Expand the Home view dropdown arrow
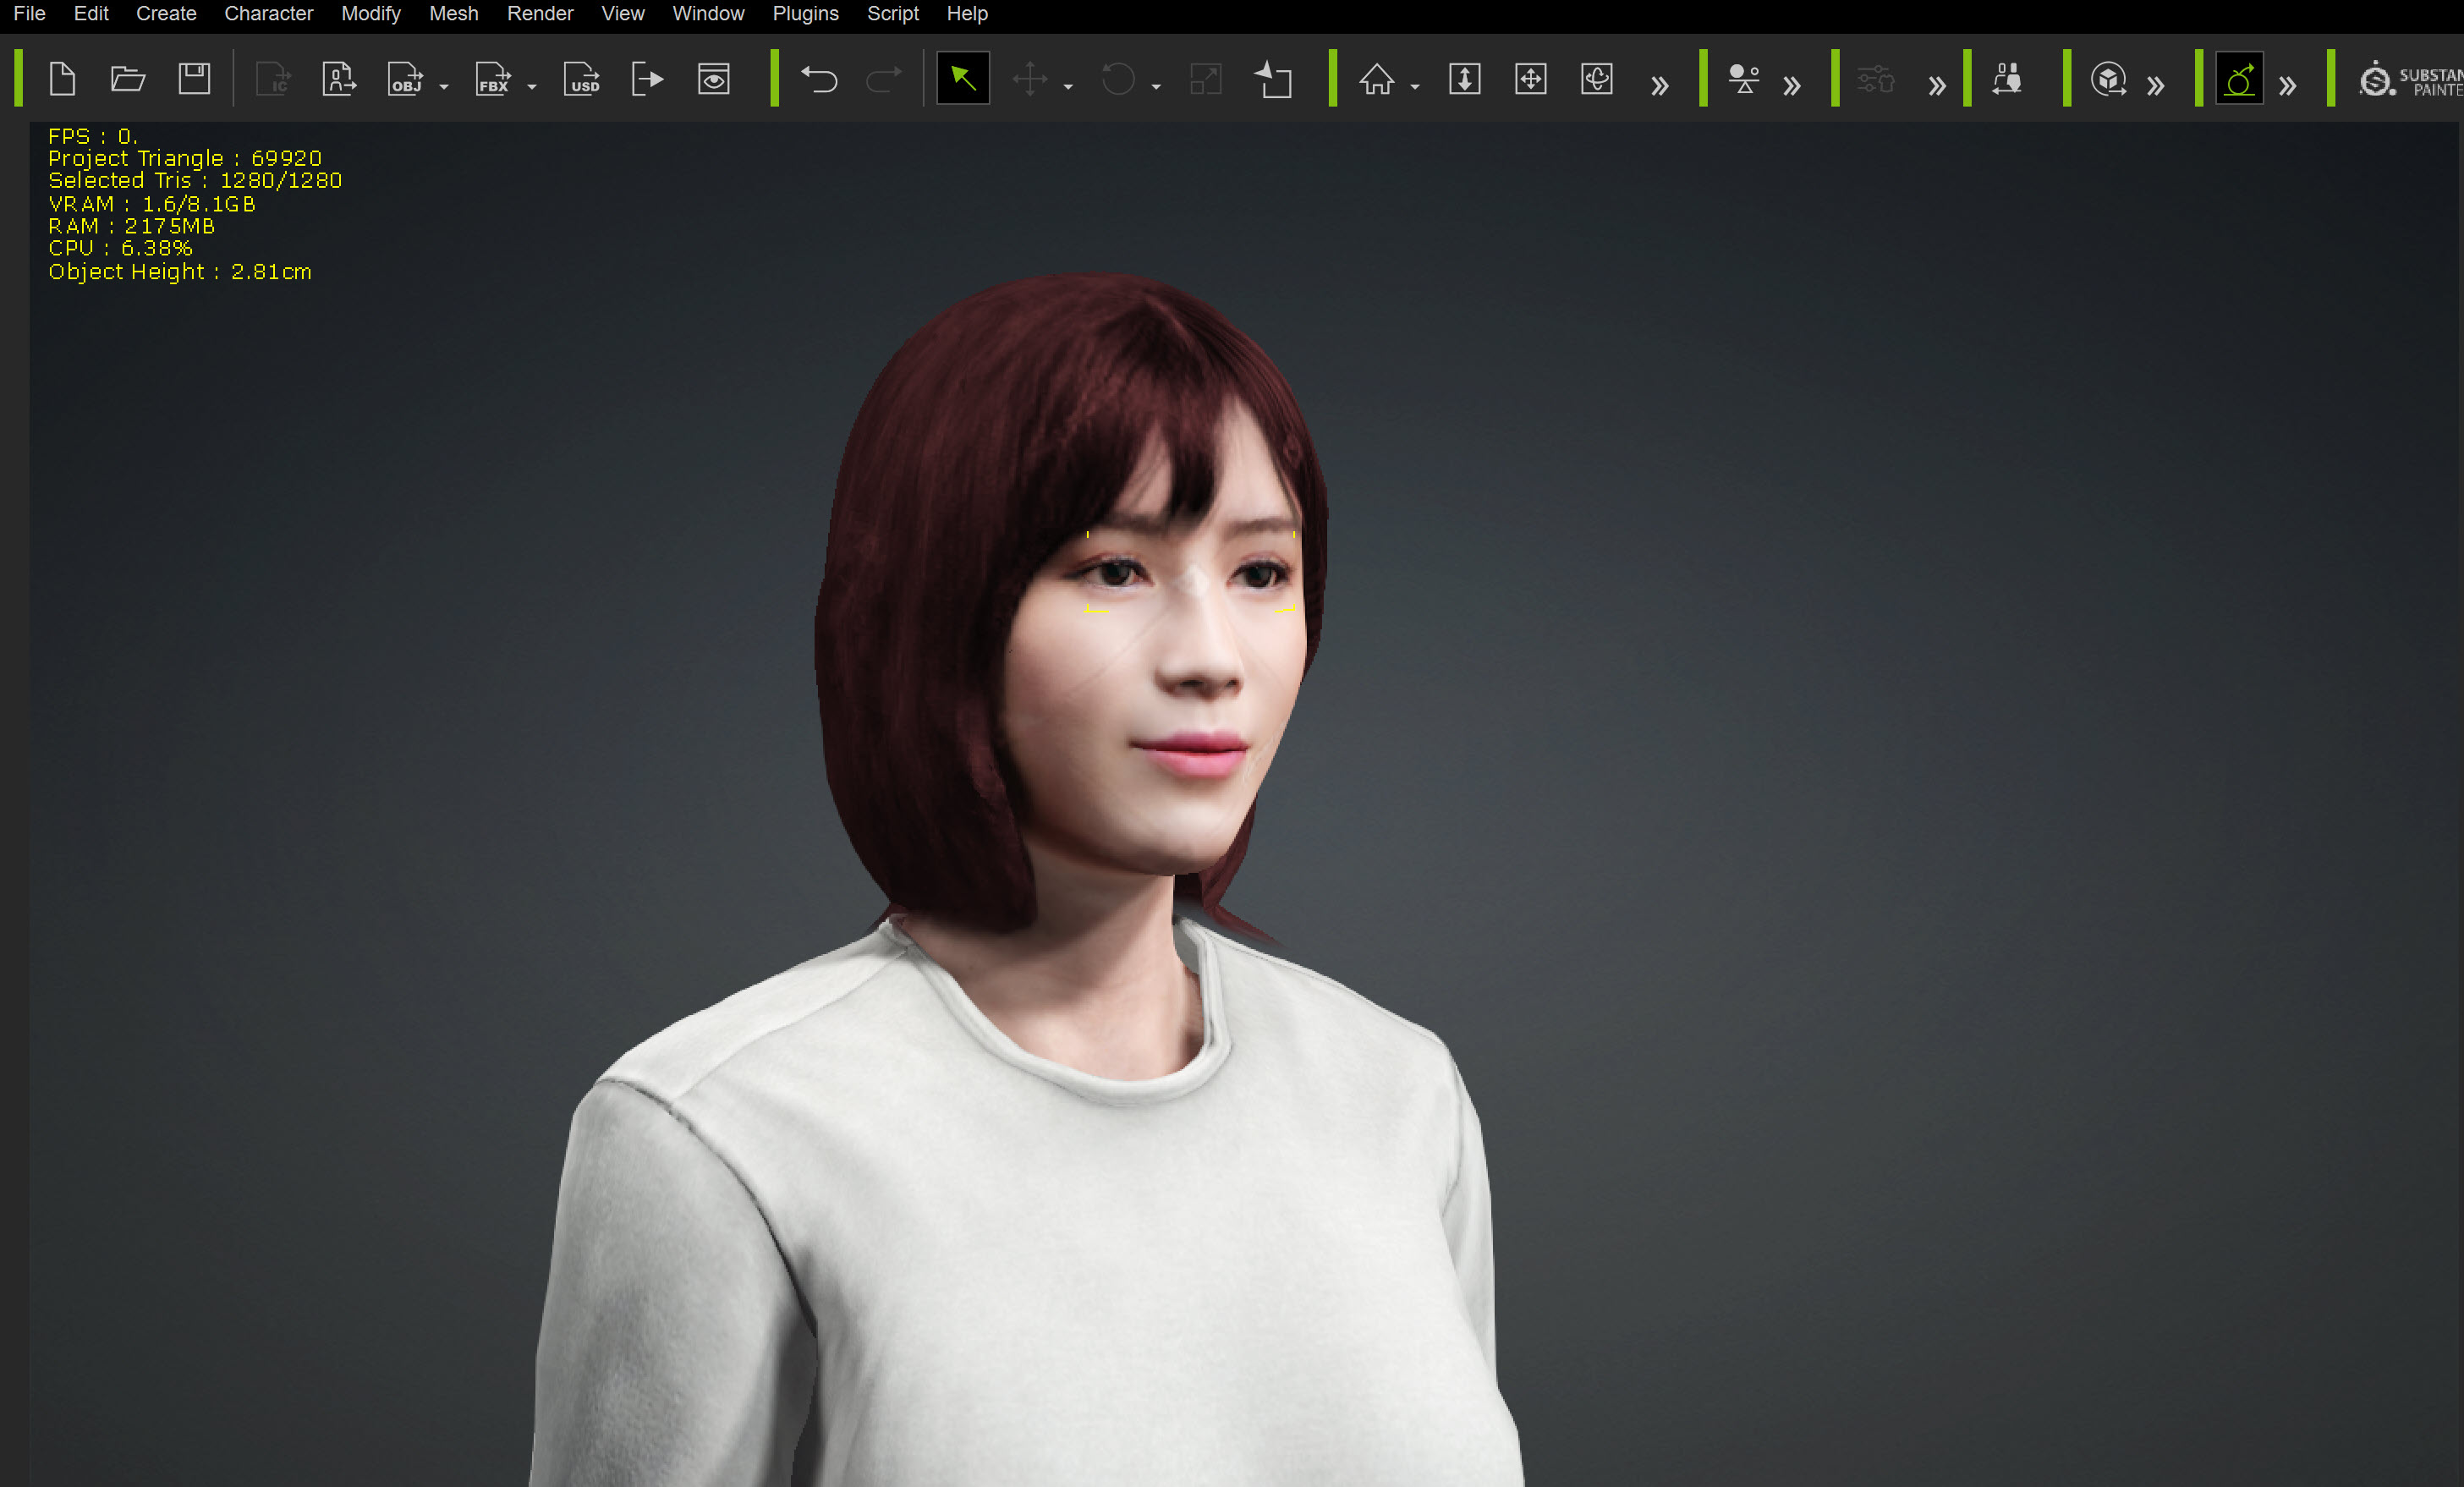Image resolution: width=2464 pixels, height=1487 pixels. (1415, 87)
